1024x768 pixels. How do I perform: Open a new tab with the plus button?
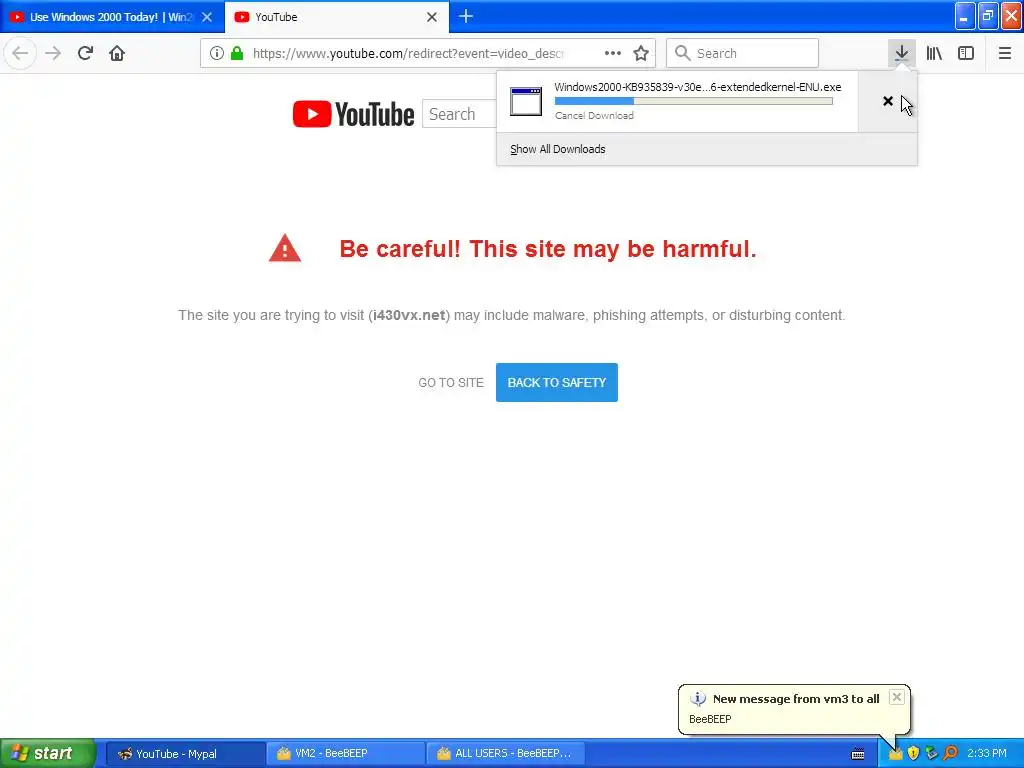point(466,16)
